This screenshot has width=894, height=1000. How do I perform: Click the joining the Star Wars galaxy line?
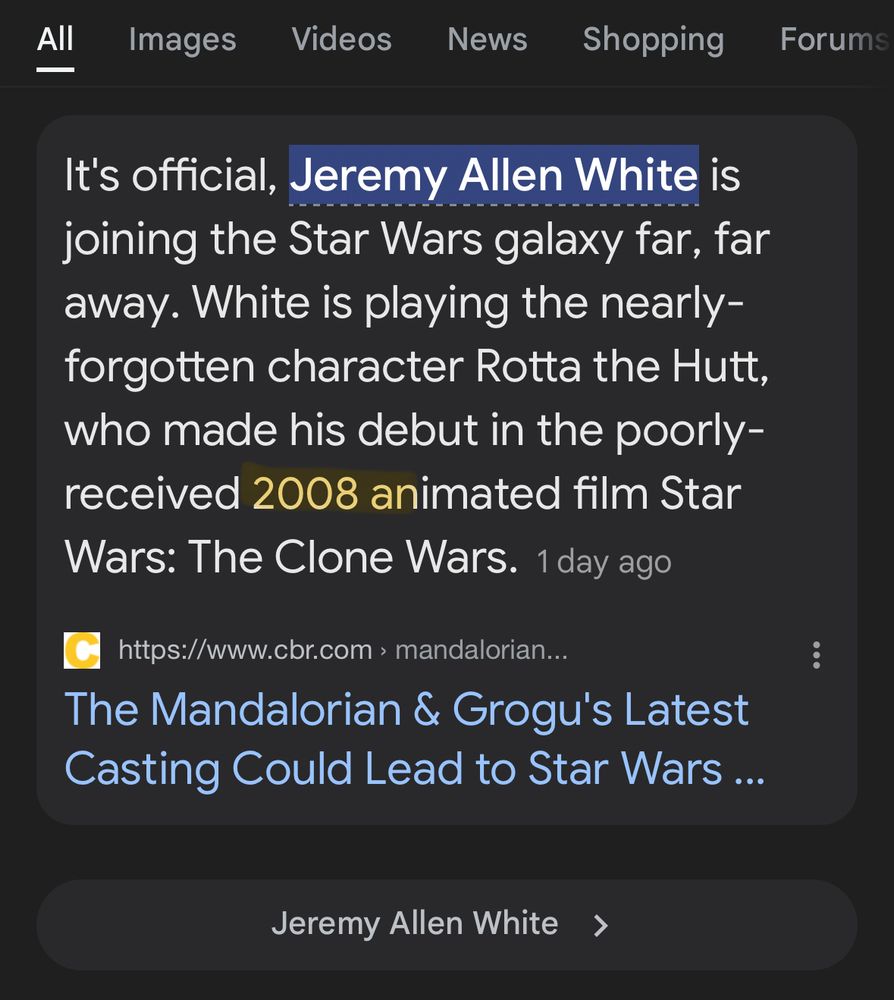coord(417,240)
